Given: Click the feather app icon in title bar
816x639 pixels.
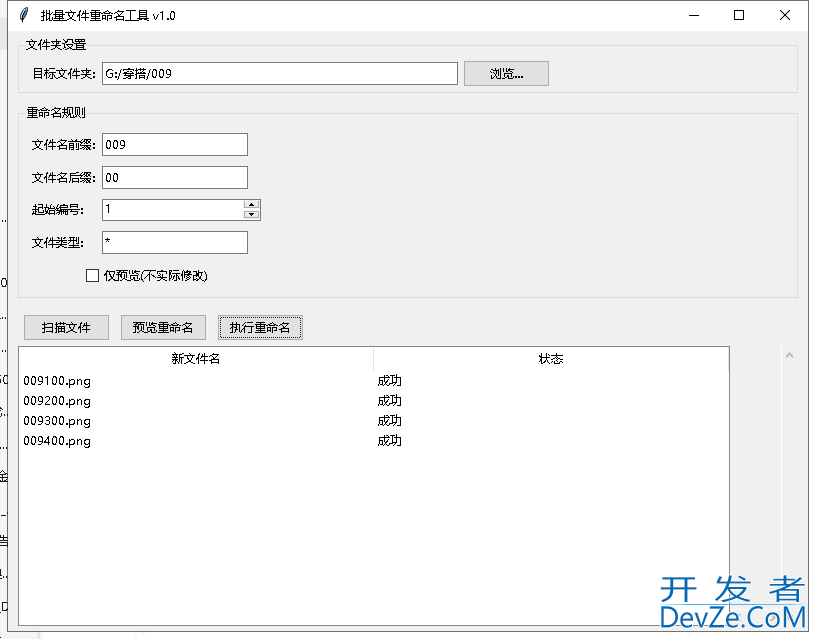Looking at the screenshot, I should click(24, 15).
